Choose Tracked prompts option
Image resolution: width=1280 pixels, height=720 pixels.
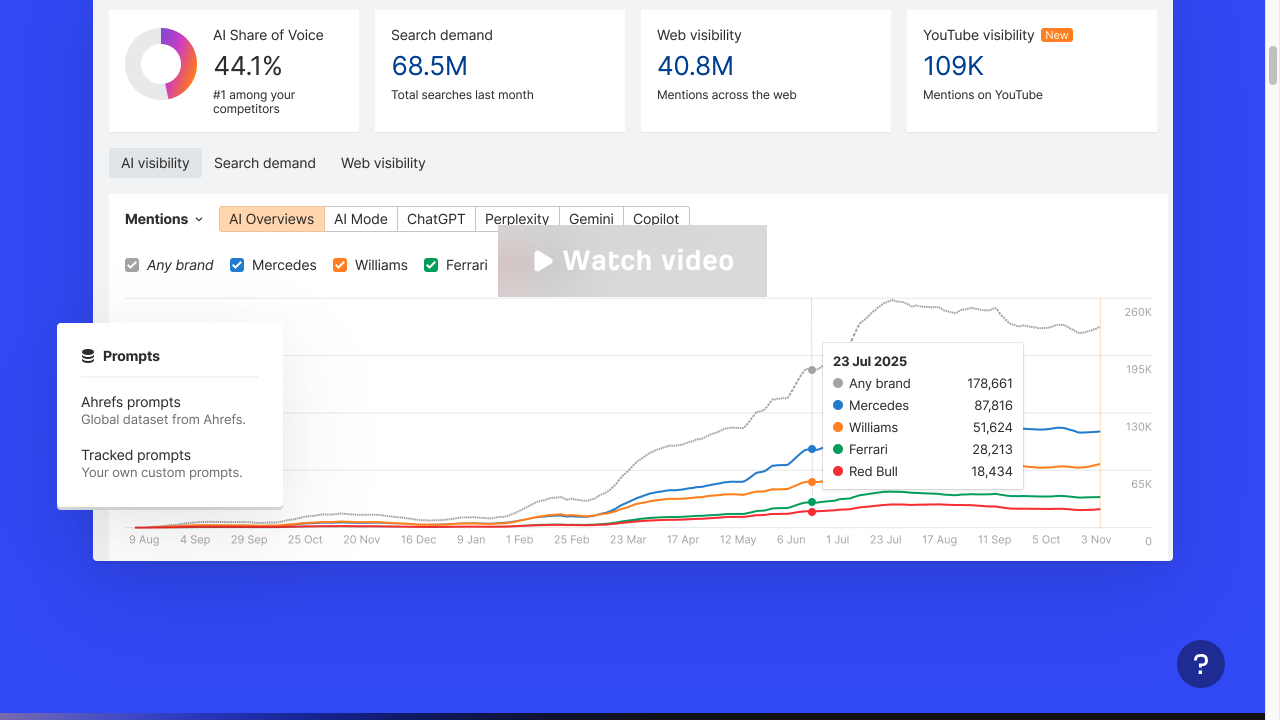(x=162, y=463)
